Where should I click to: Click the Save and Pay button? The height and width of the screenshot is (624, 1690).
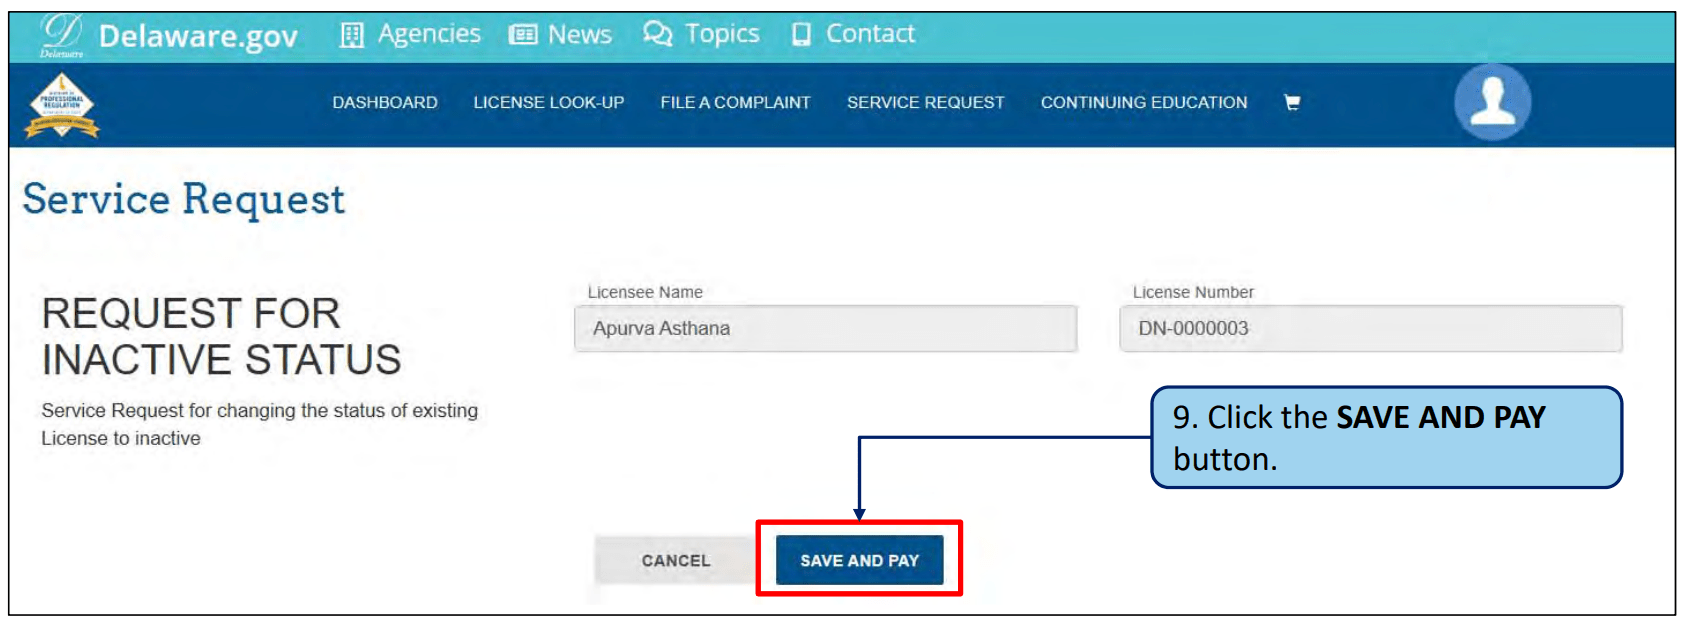tap(859, 561)
